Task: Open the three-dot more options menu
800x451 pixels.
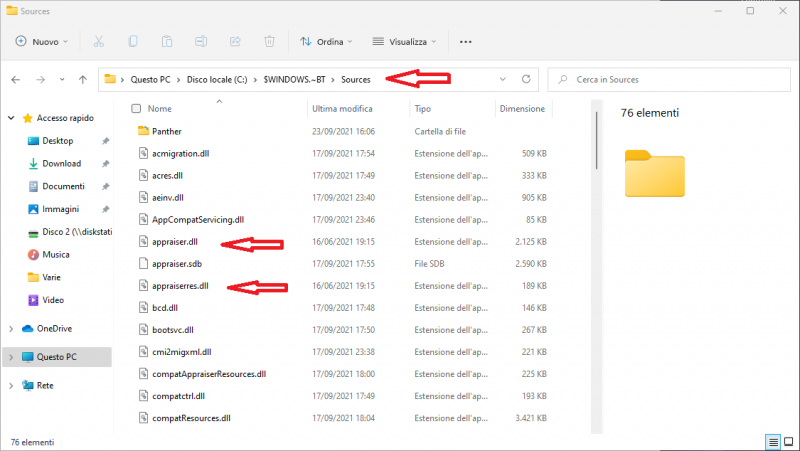Action: pyautogui.click(x=465, y=42)
